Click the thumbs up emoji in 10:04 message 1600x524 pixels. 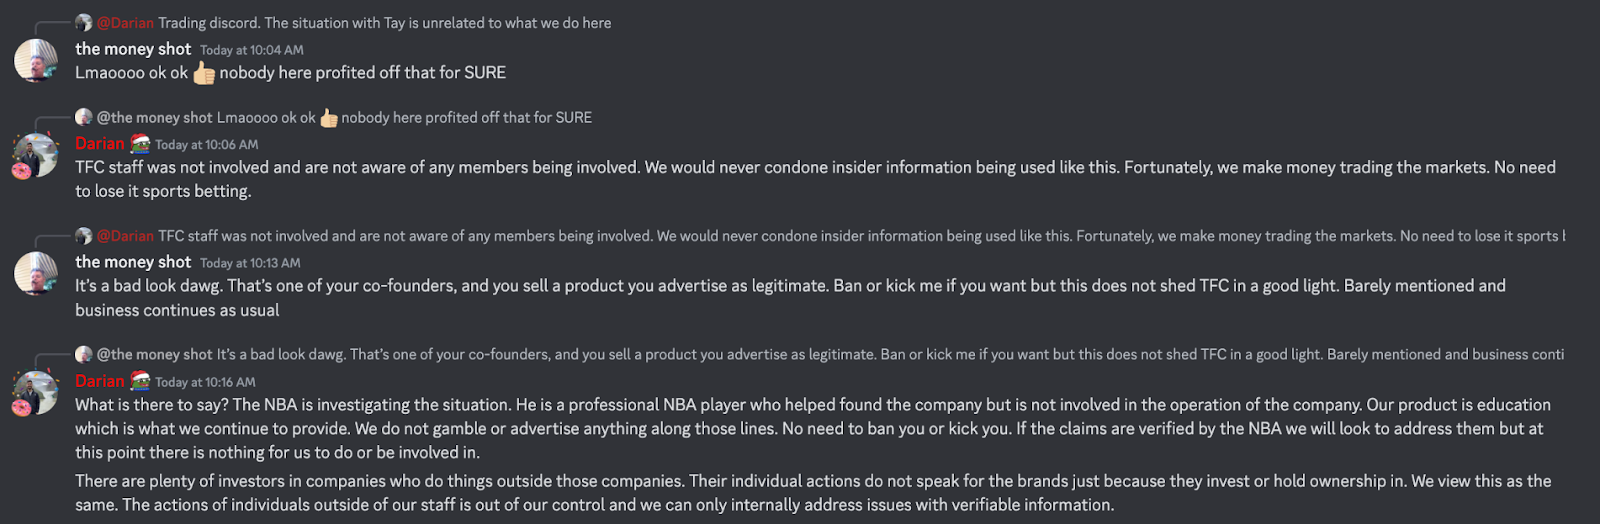[x=204, y=73]
